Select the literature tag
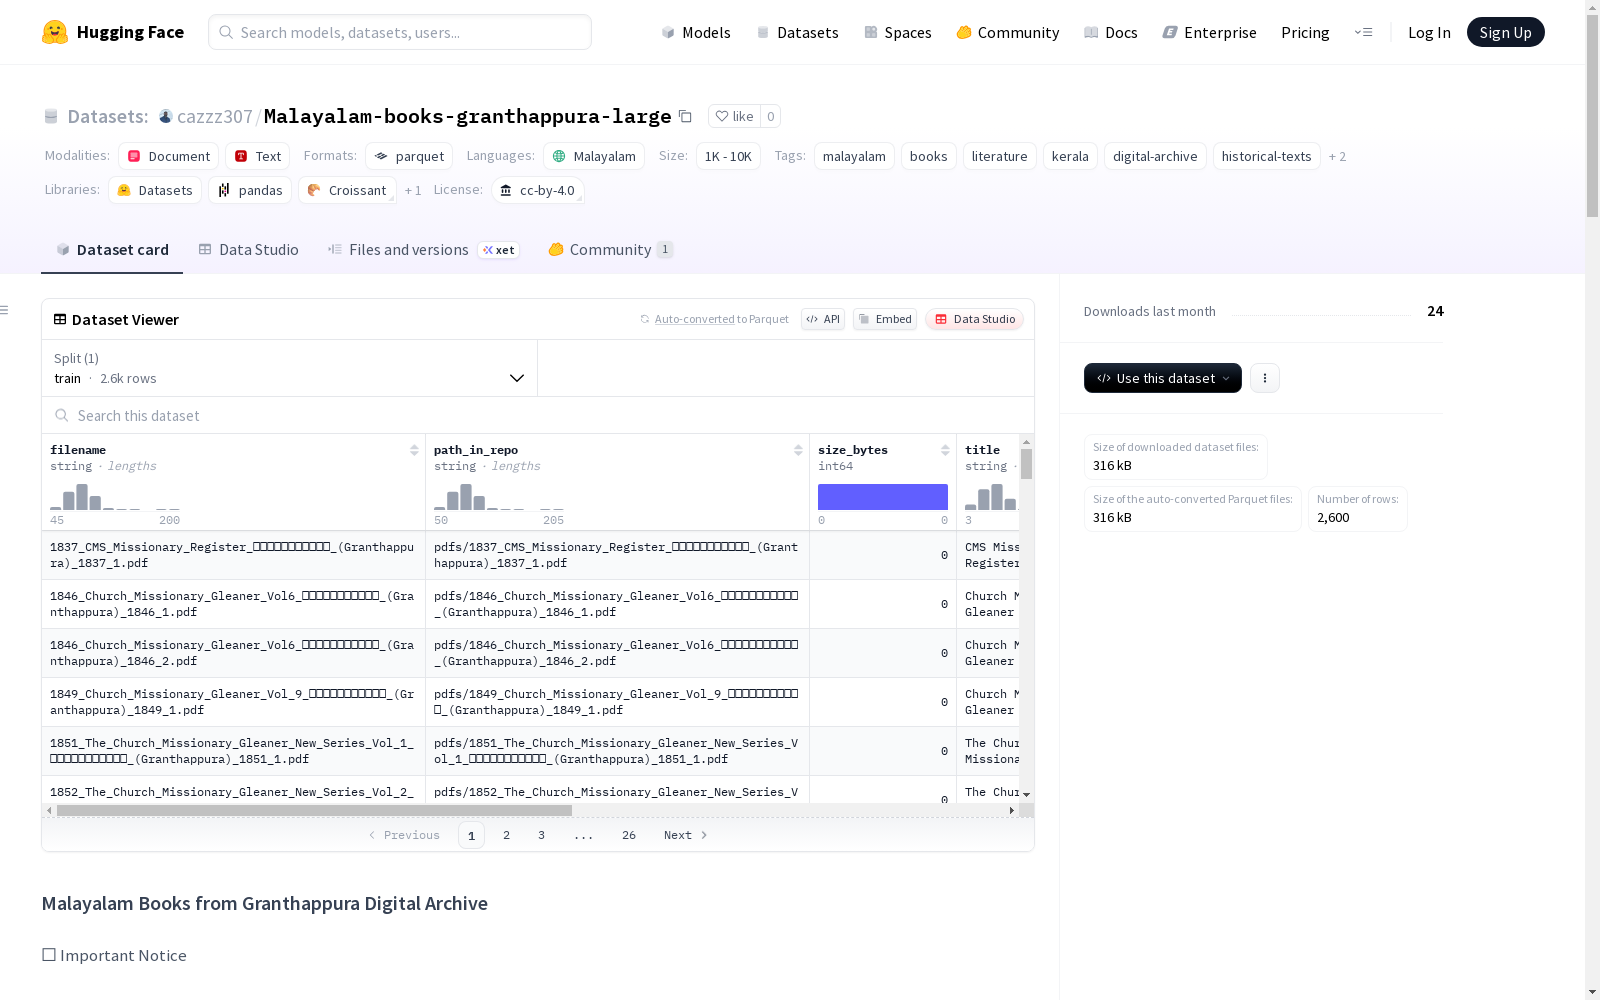The height and width of the screenshot is (1000, 1600). point(999,156)
